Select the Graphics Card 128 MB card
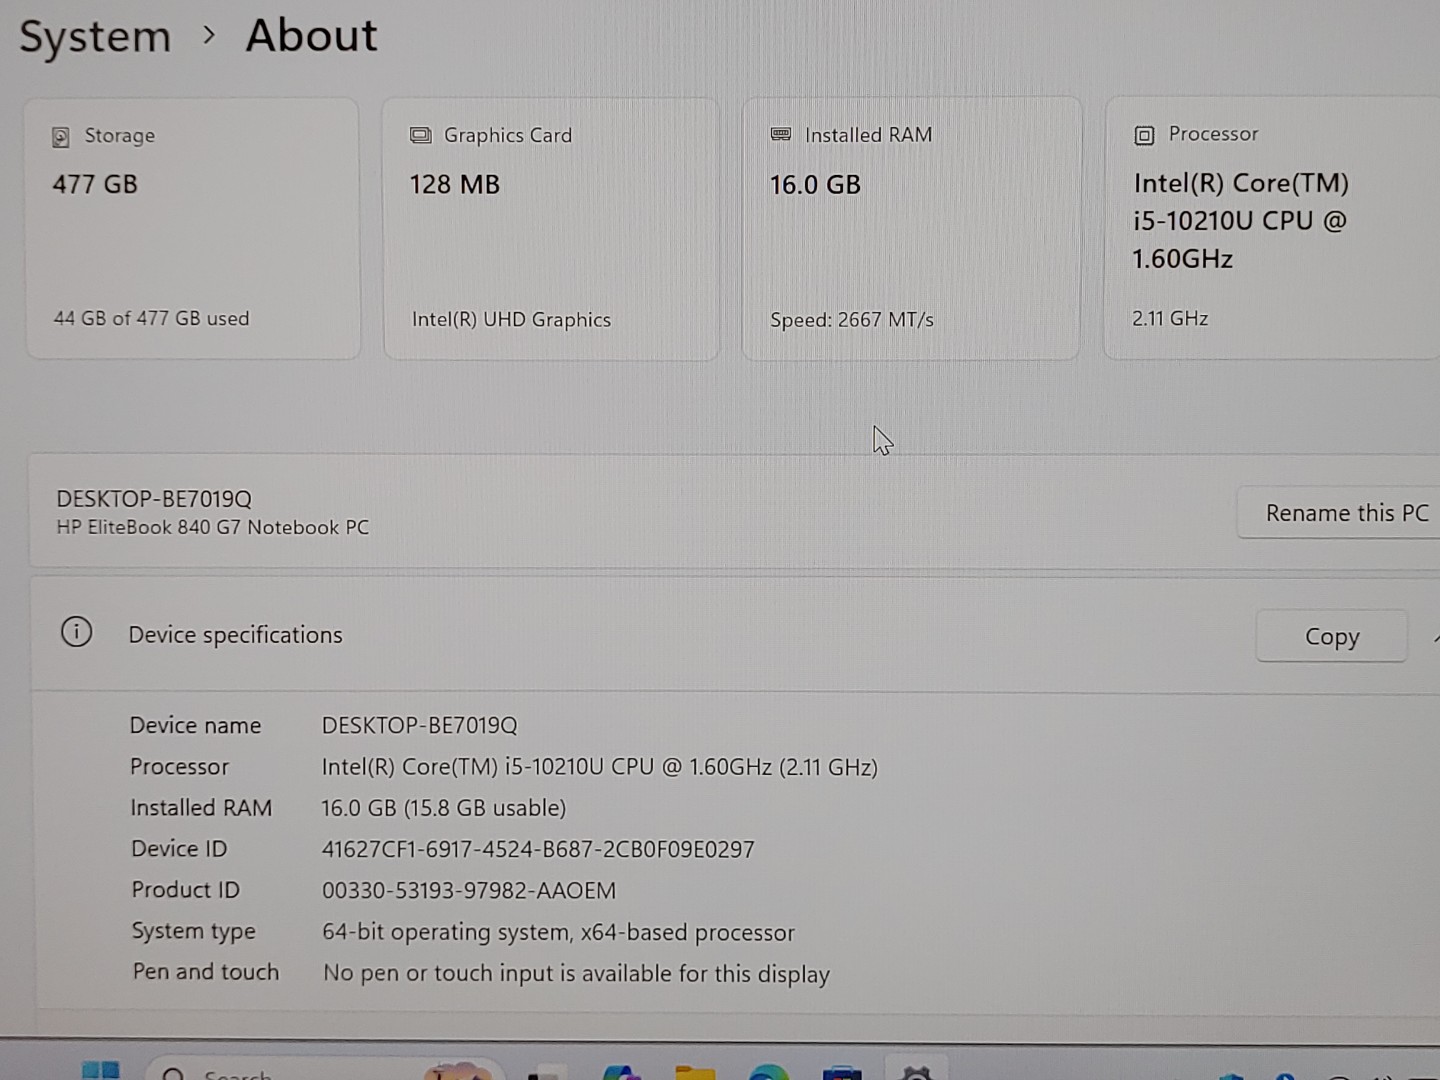This screenshot has width=1440, height=1080. (551, 229)
